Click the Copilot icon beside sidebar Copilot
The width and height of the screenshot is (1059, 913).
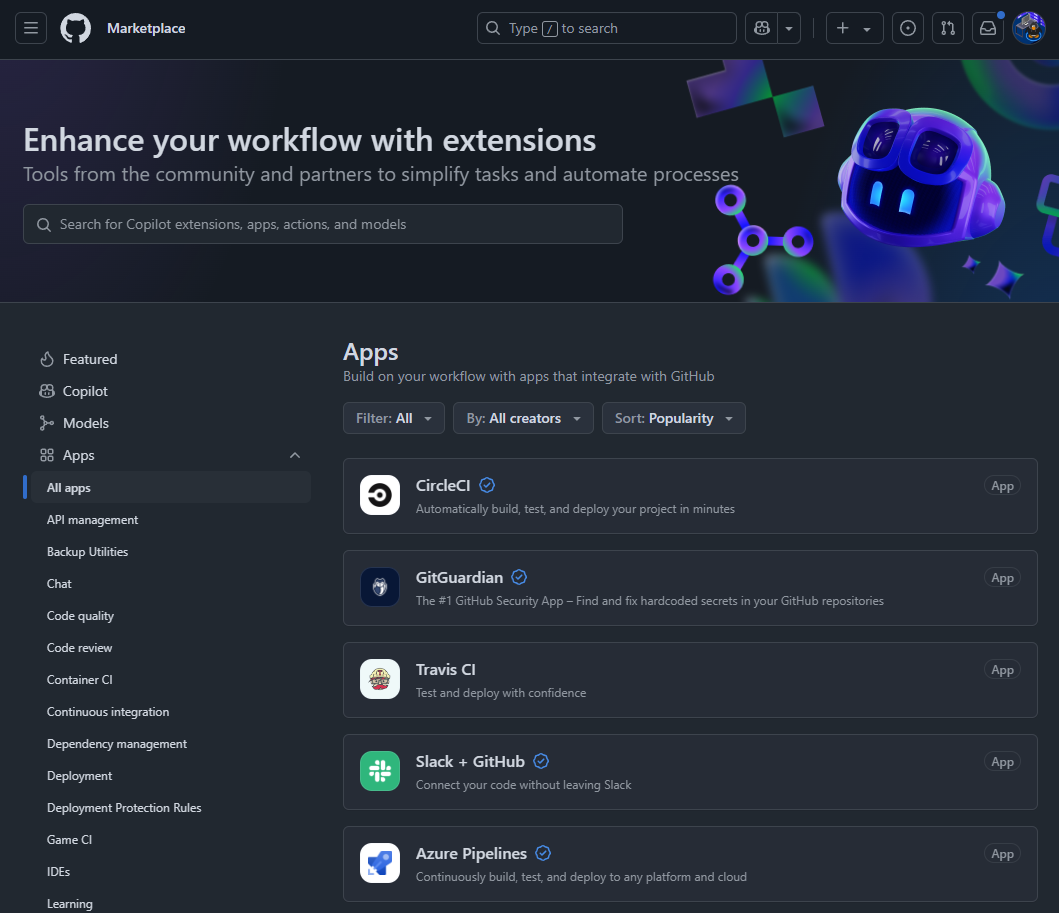pyautogui.click(x=47, y=391)
